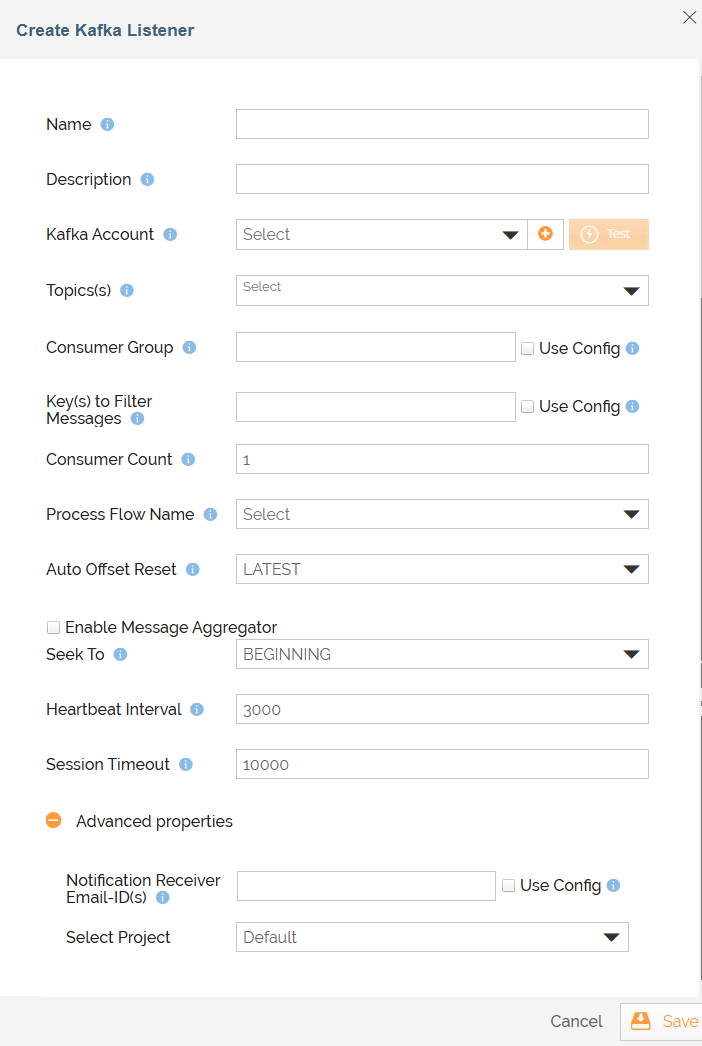Click the Save button
Viewport: 702px width, 1046px height.
tap(661, 1021)
